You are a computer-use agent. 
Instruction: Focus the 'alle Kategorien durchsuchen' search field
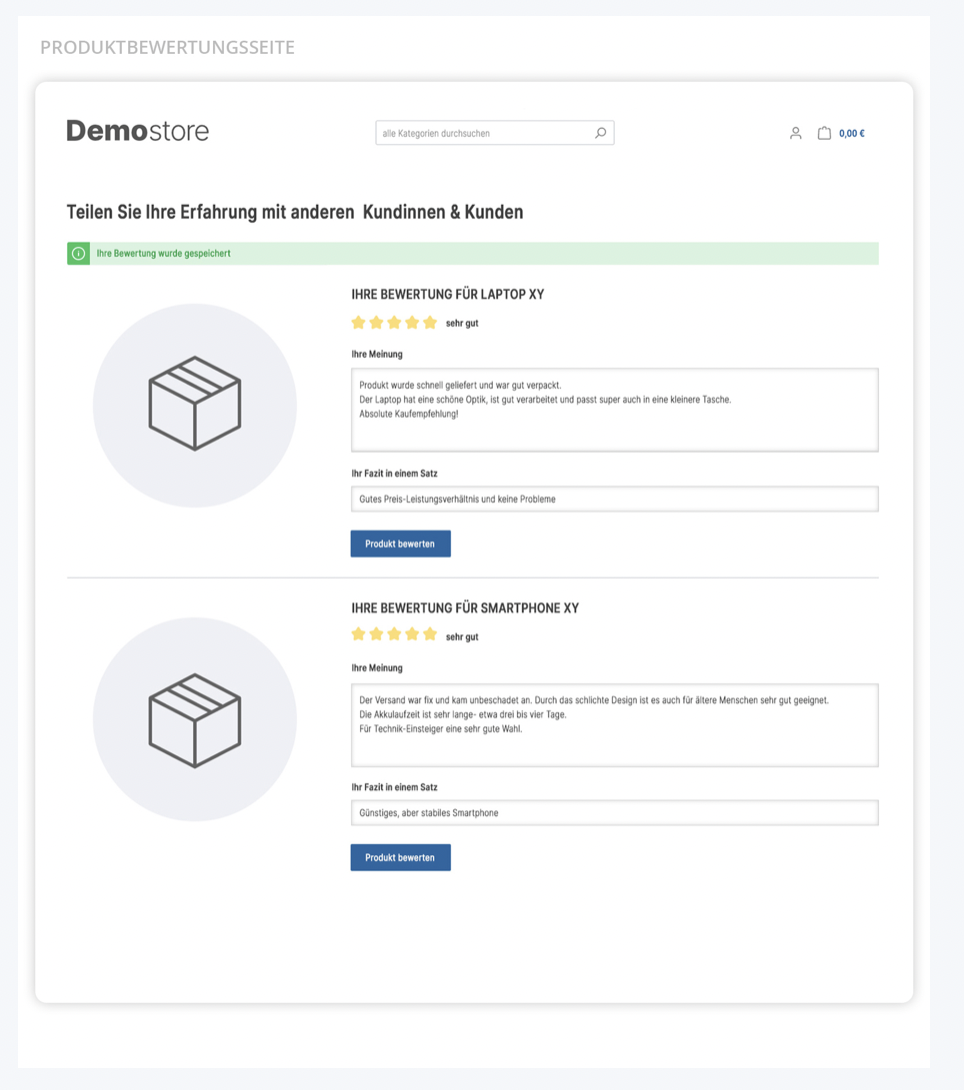pyautogui.click(x=495, y=133)
